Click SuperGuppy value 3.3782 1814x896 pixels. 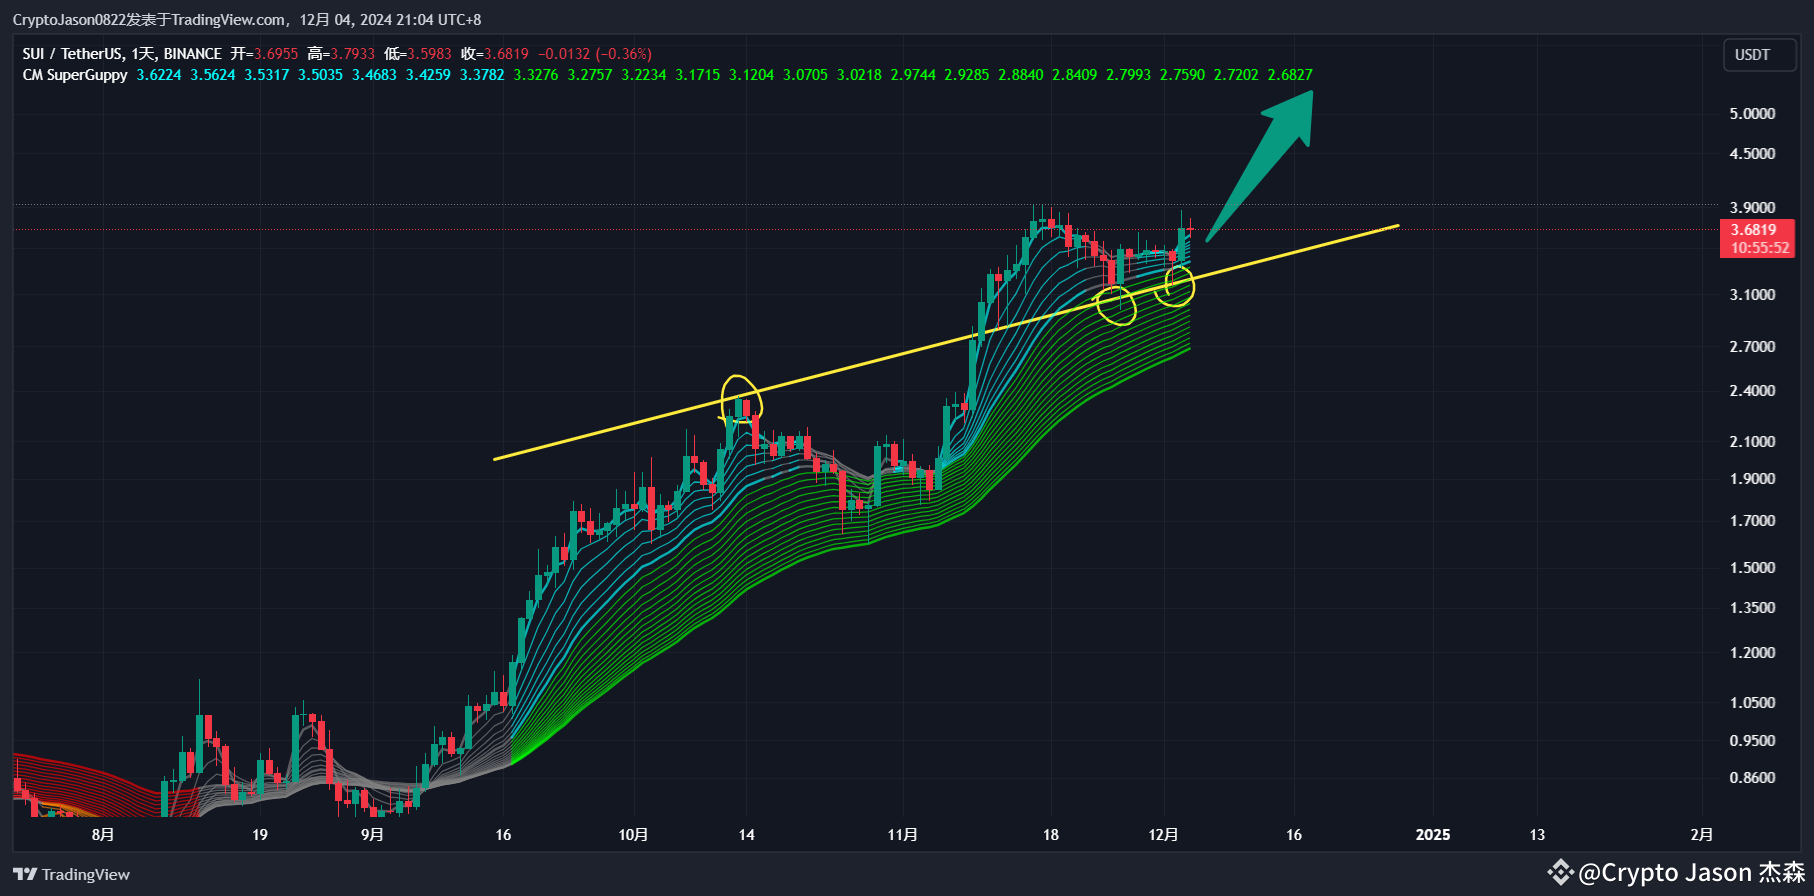click(482, 75)
